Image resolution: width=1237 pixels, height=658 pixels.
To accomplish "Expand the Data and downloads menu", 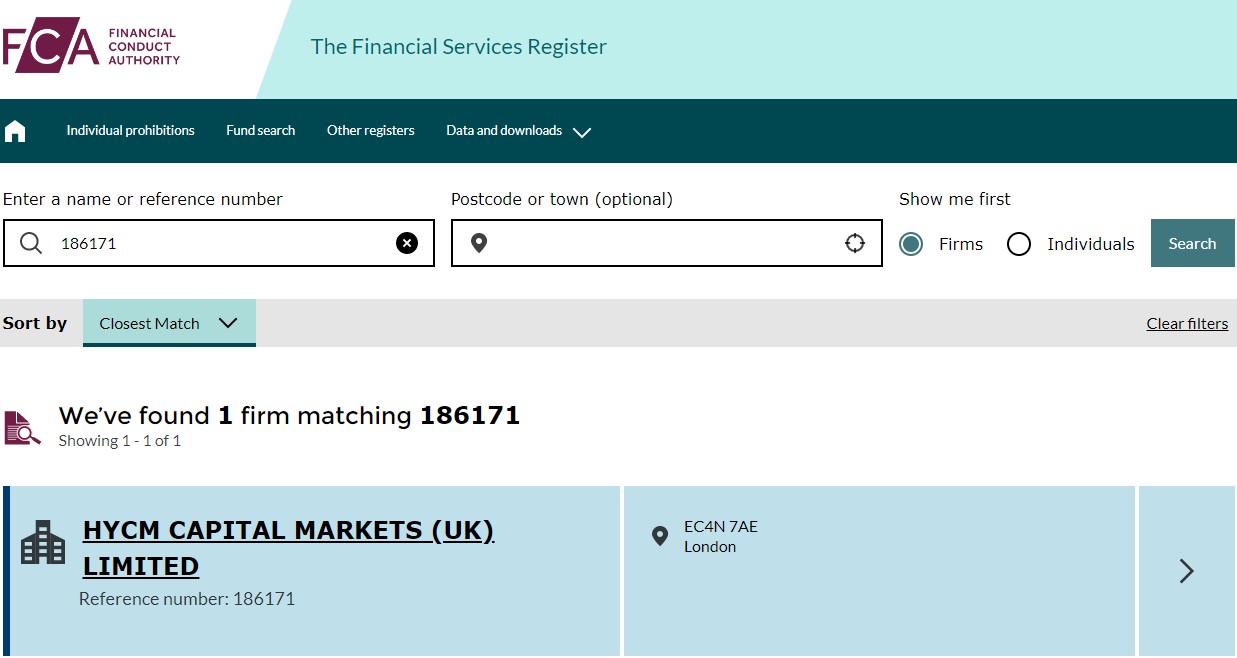I will [x=518, y=131].
